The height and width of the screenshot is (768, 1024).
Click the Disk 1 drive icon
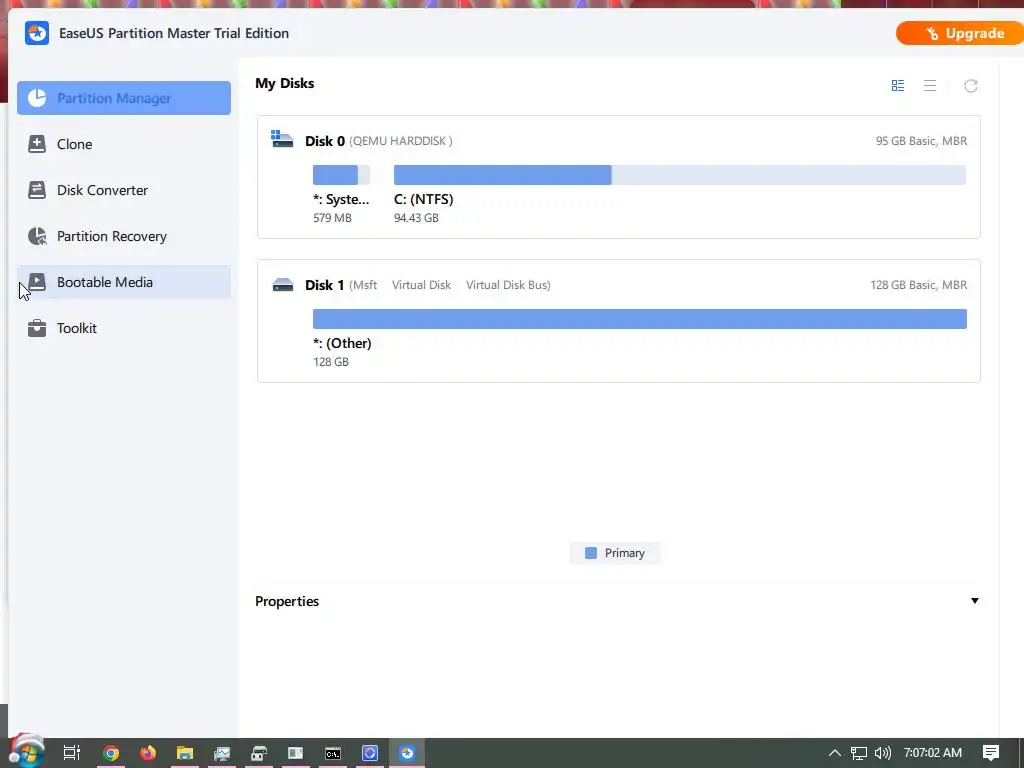283,285
